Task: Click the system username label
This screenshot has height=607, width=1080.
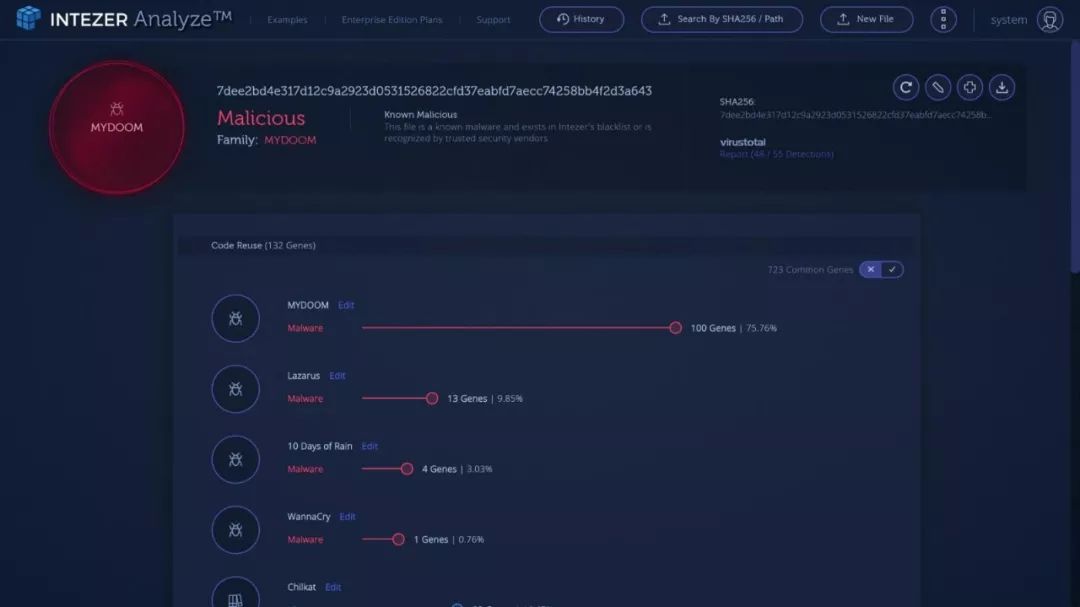Action: coord(1008,20)
